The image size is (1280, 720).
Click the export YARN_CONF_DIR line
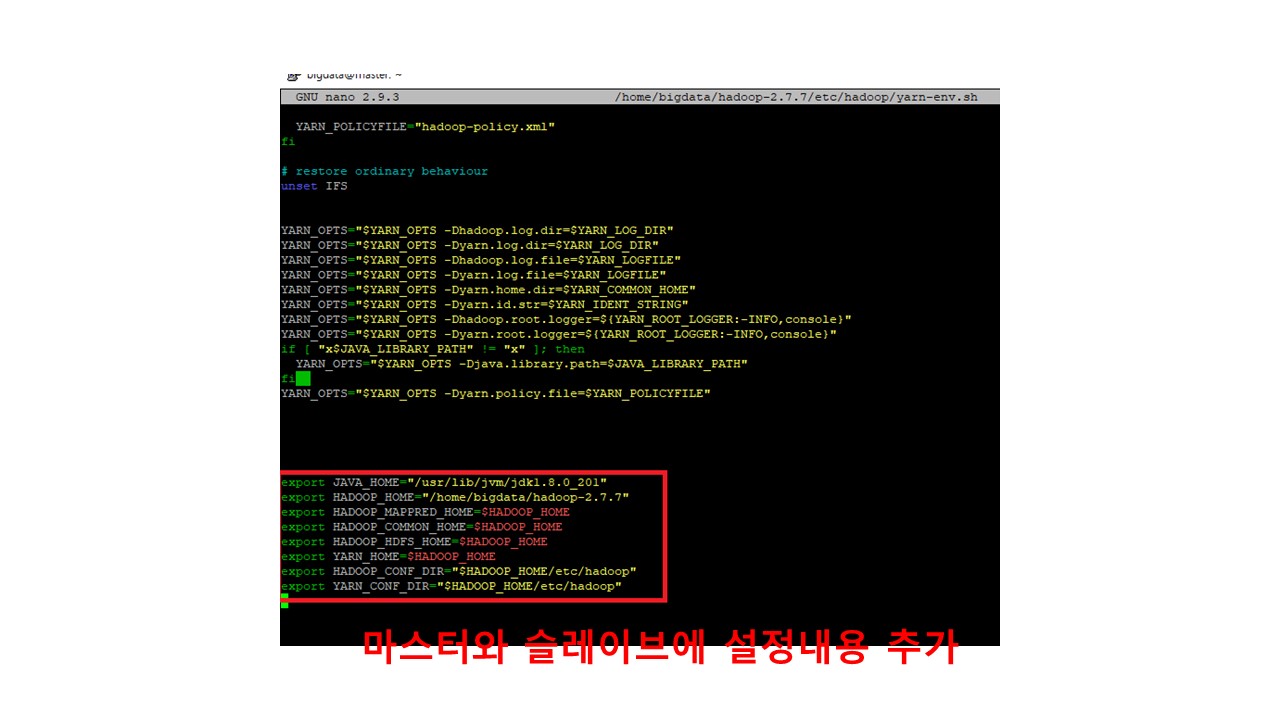tap(451, 586)
